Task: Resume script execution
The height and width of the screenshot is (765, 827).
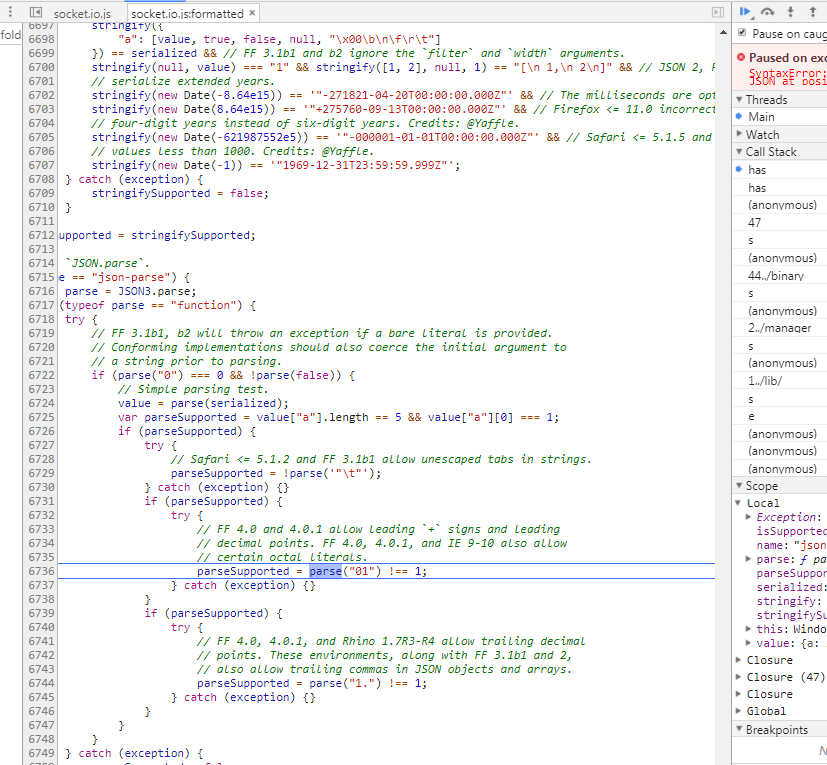Action: (x=745, y=12)
